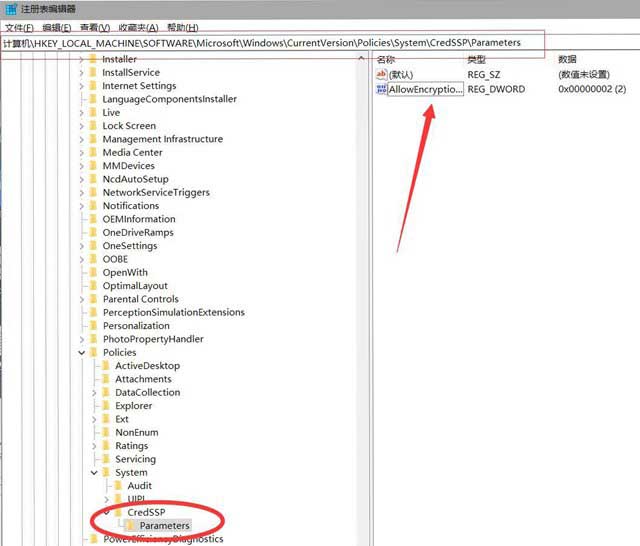Expand the DataCollection key

[94, 393]
